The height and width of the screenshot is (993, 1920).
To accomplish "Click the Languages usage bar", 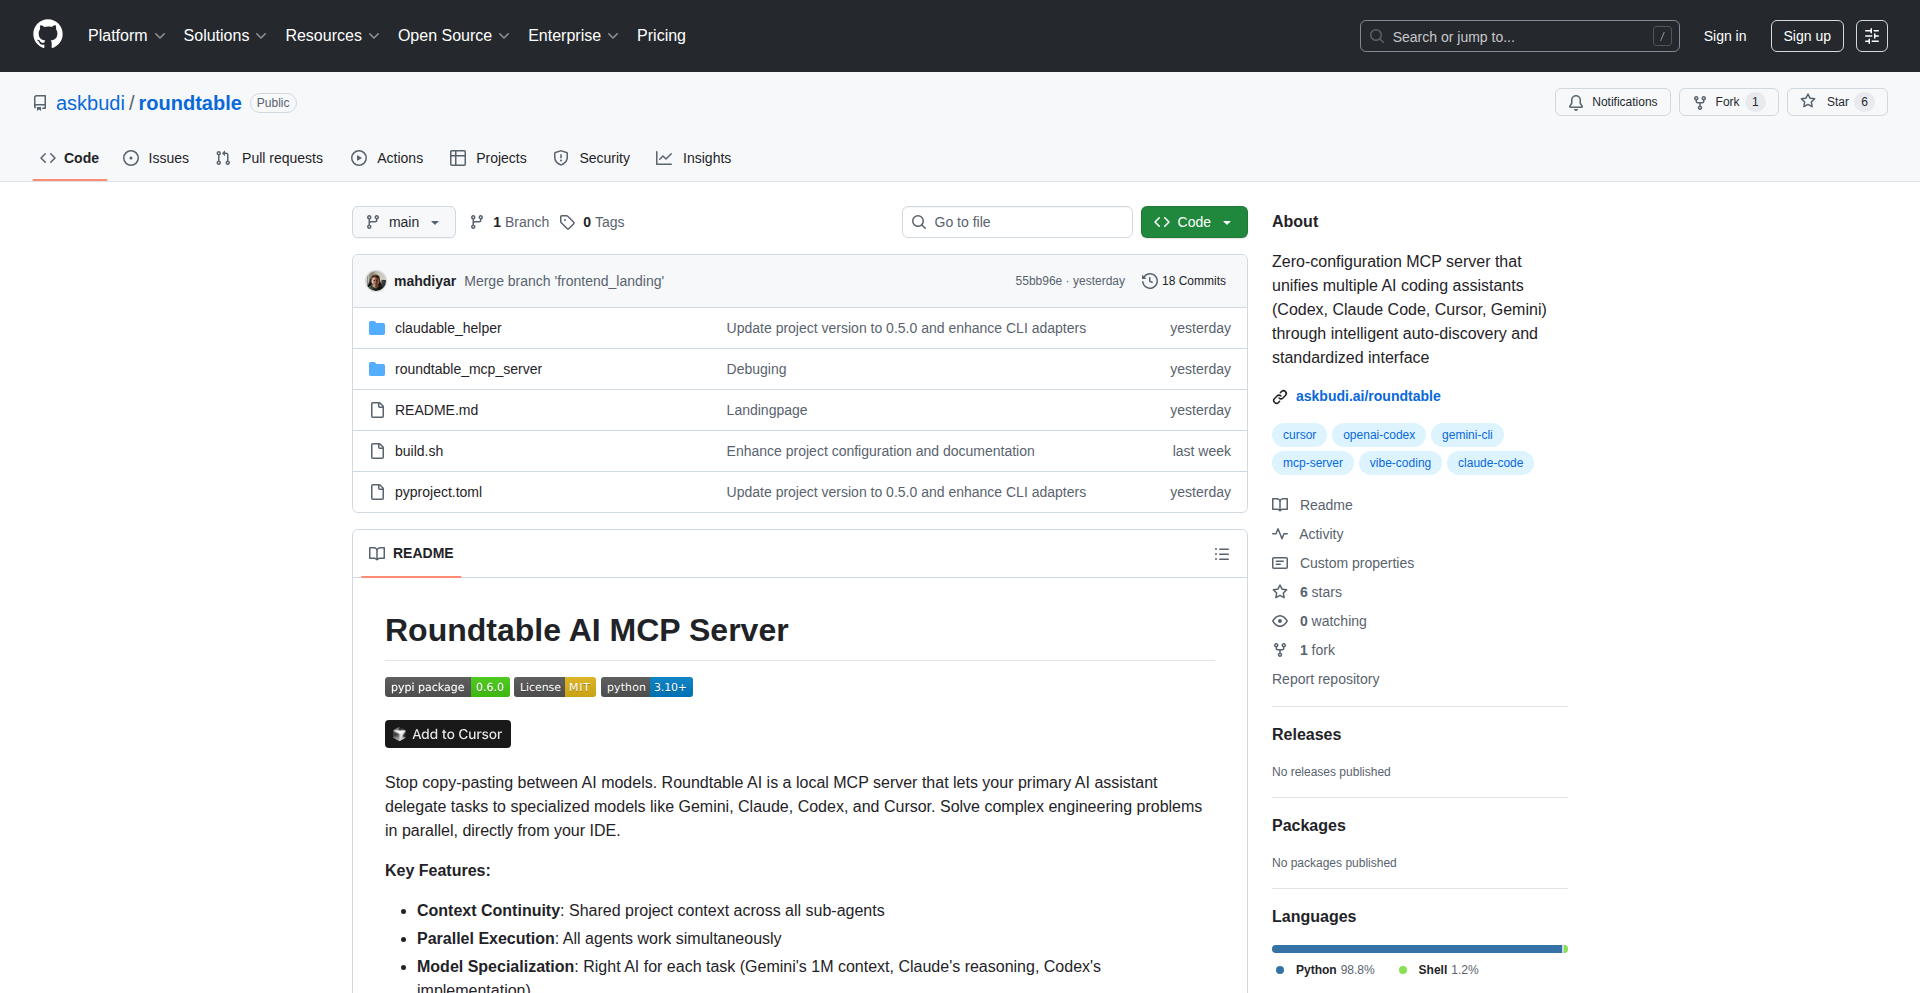I will 1420,949.
